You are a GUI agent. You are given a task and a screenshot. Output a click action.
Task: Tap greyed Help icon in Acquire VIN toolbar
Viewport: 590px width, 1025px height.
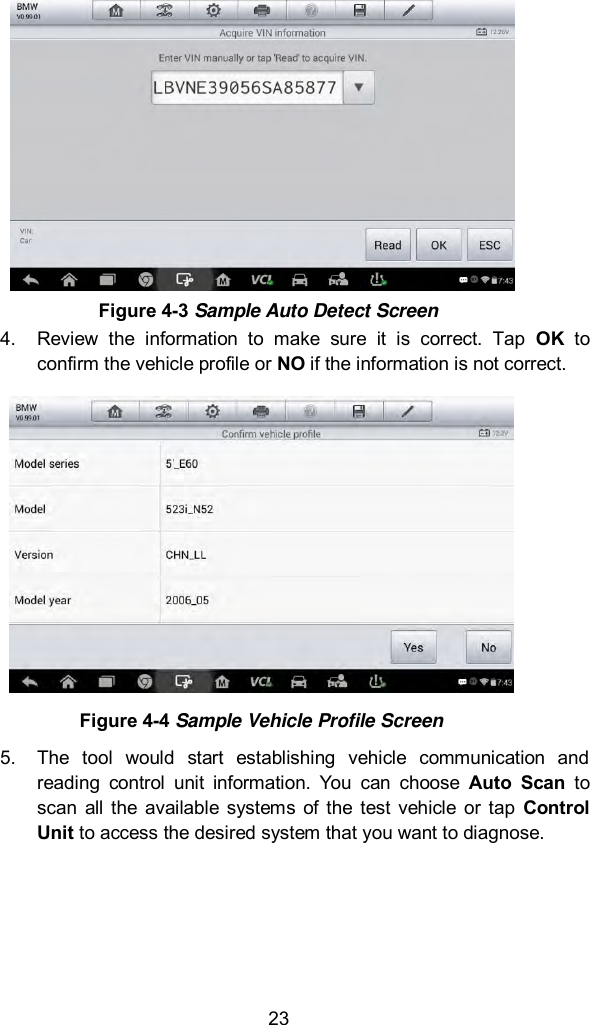click(311, 10)
